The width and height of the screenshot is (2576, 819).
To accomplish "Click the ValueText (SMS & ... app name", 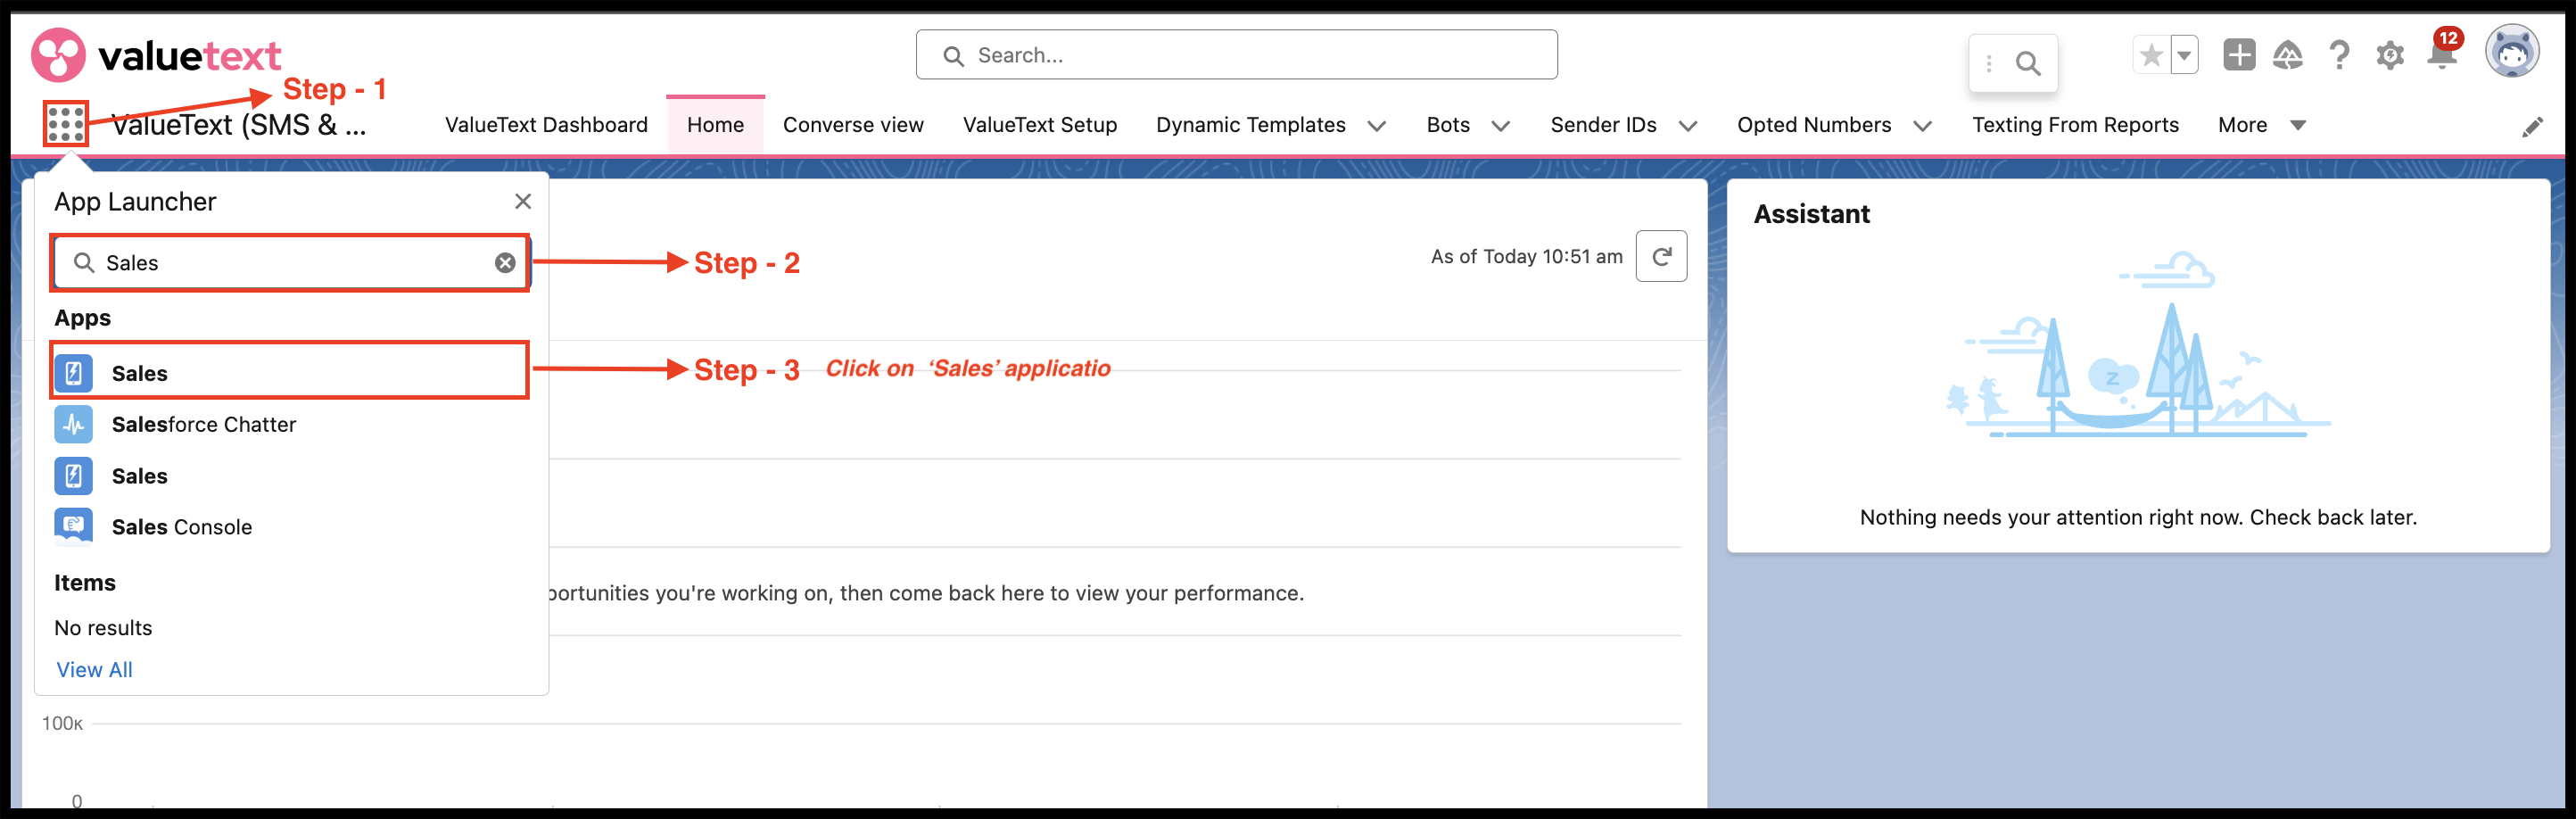I will (239, 125).
